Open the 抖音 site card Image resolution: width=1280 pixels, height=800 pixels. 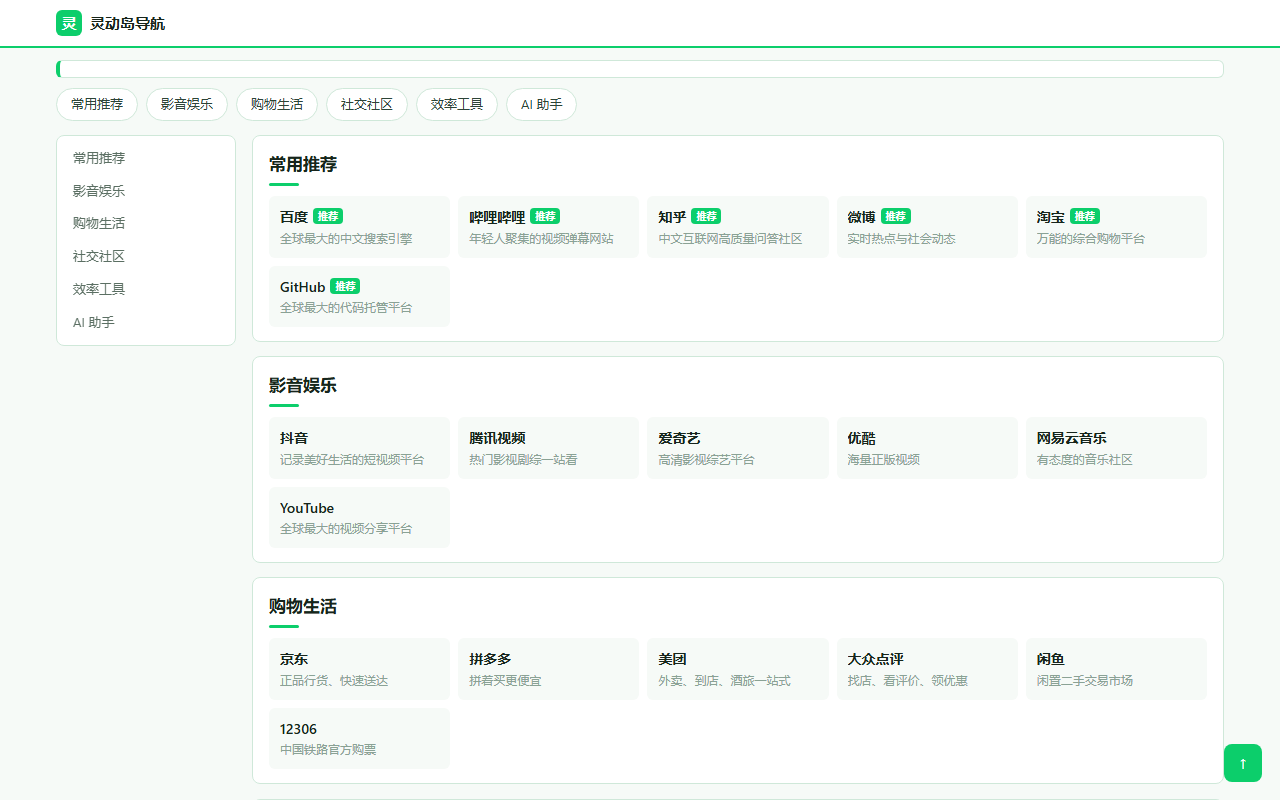pos(359,448)
